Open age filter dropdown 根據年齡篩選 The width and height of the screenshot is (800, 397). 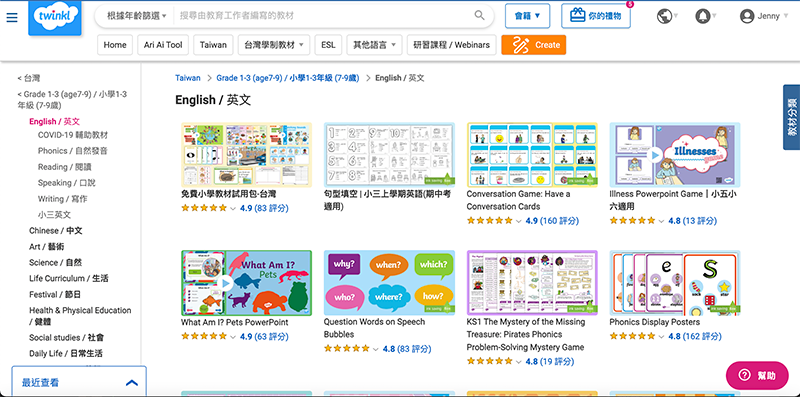coord(136,16)
